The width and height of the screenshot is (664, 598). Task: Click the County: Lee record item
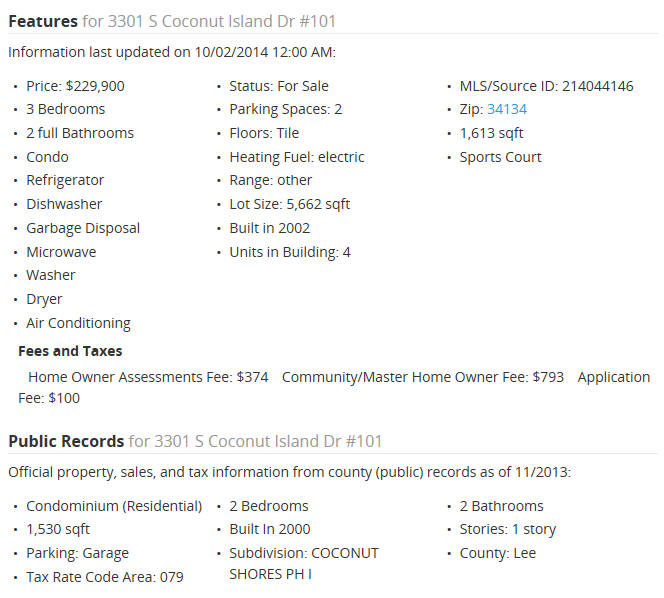498,553
